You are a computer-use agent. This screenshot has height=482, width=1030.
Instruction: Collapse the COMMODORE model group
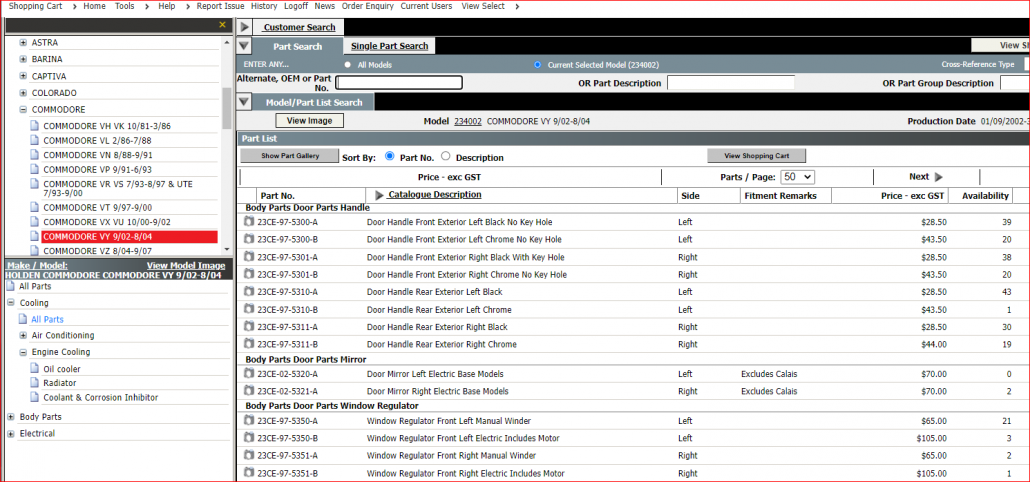click(x=24, y=110)
